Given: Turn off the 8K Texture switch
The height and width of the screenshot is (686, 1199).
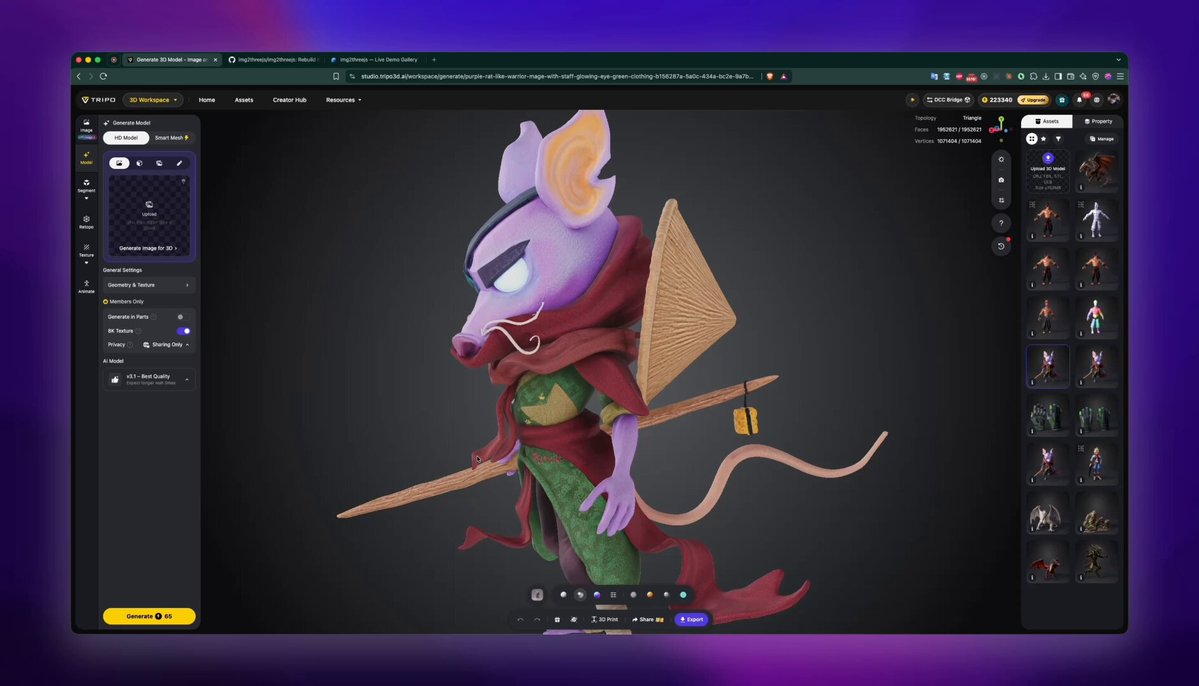Looking at the screenshot, I should (184, 331).
